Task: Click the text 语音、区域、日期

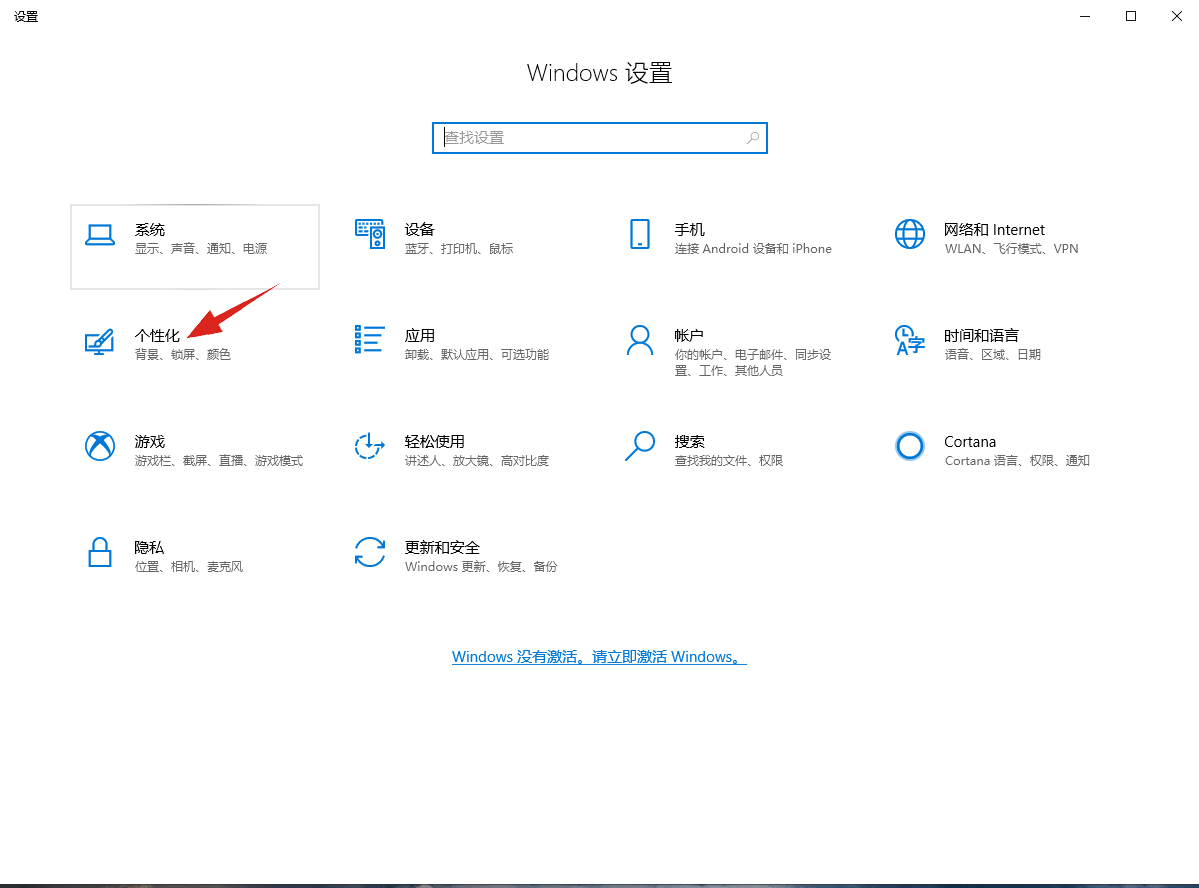Action: (993, 355)
